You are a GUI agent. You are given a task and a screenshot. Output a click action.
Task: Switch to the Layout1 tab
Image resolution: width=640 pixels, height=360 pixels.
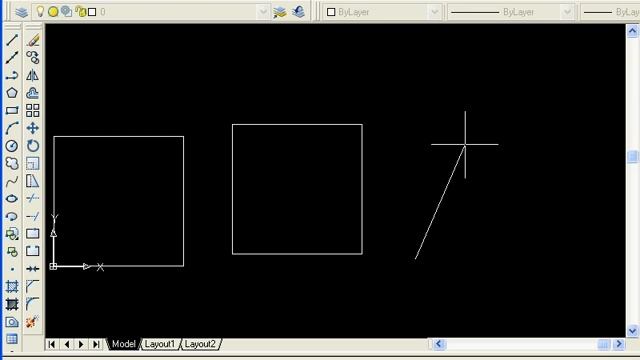point(160,344)
